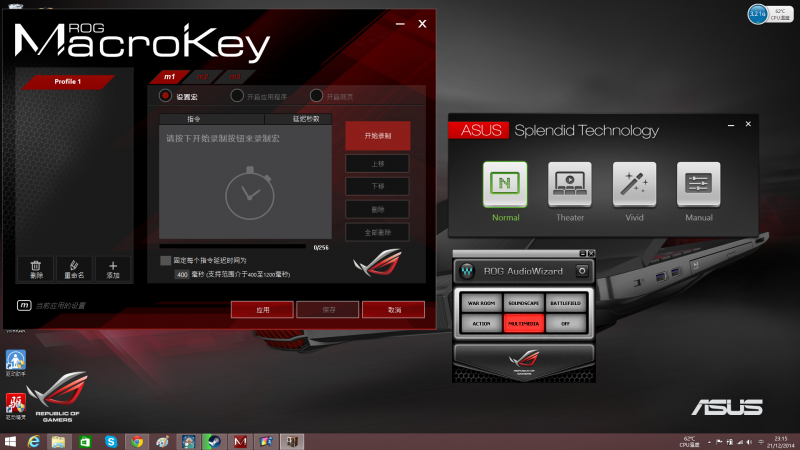Turn AudioWizard off with the OFF button
Image resolution: width=800 pixels, height=450 pixels.
coord(565,323)
